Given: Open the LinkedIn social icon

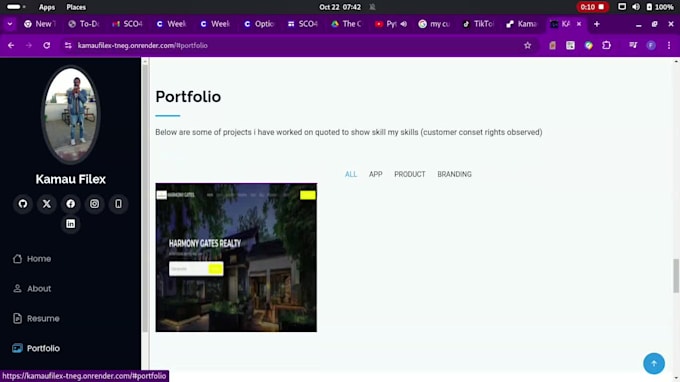Looking at the screenshot, I should 71,224.
